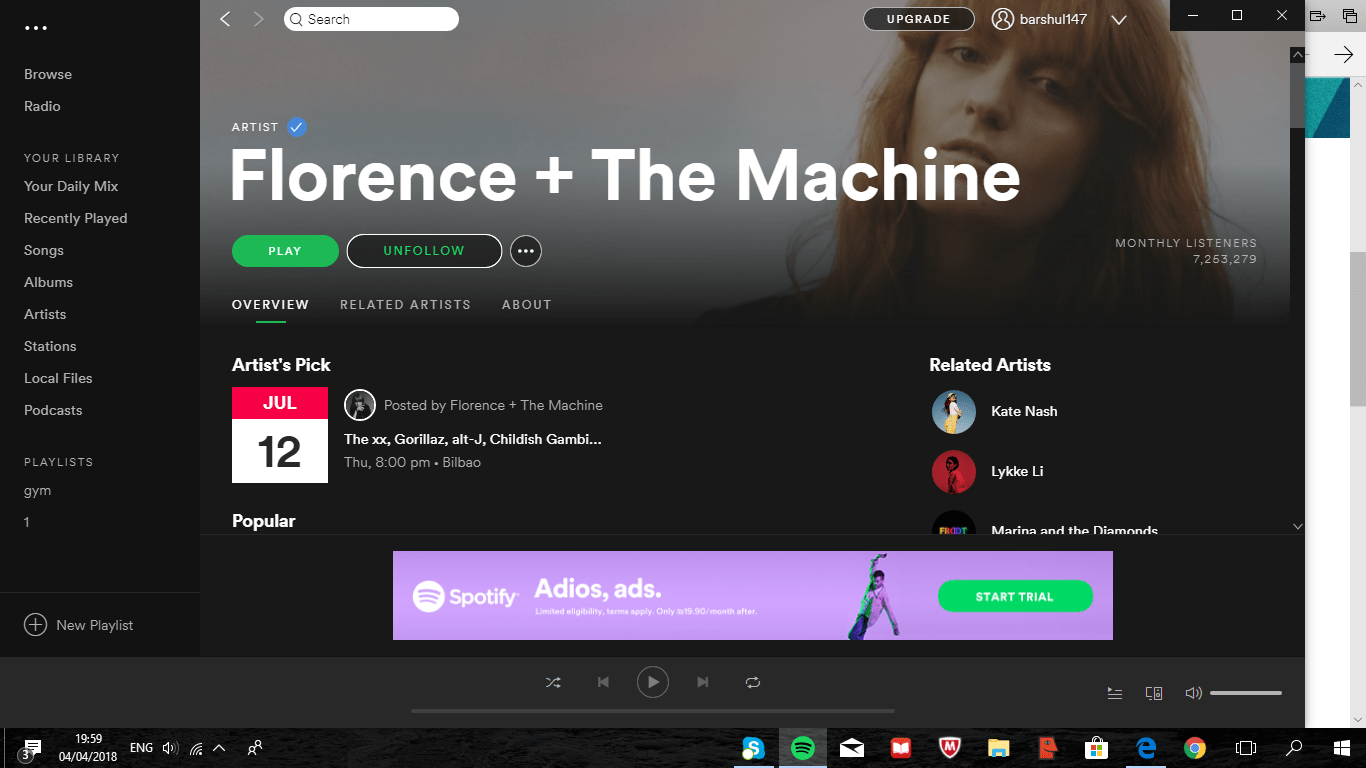This screenshot has height=768, width=1366.
Task: Click the plus icon for New Playlist
Action: coord(35,625)
